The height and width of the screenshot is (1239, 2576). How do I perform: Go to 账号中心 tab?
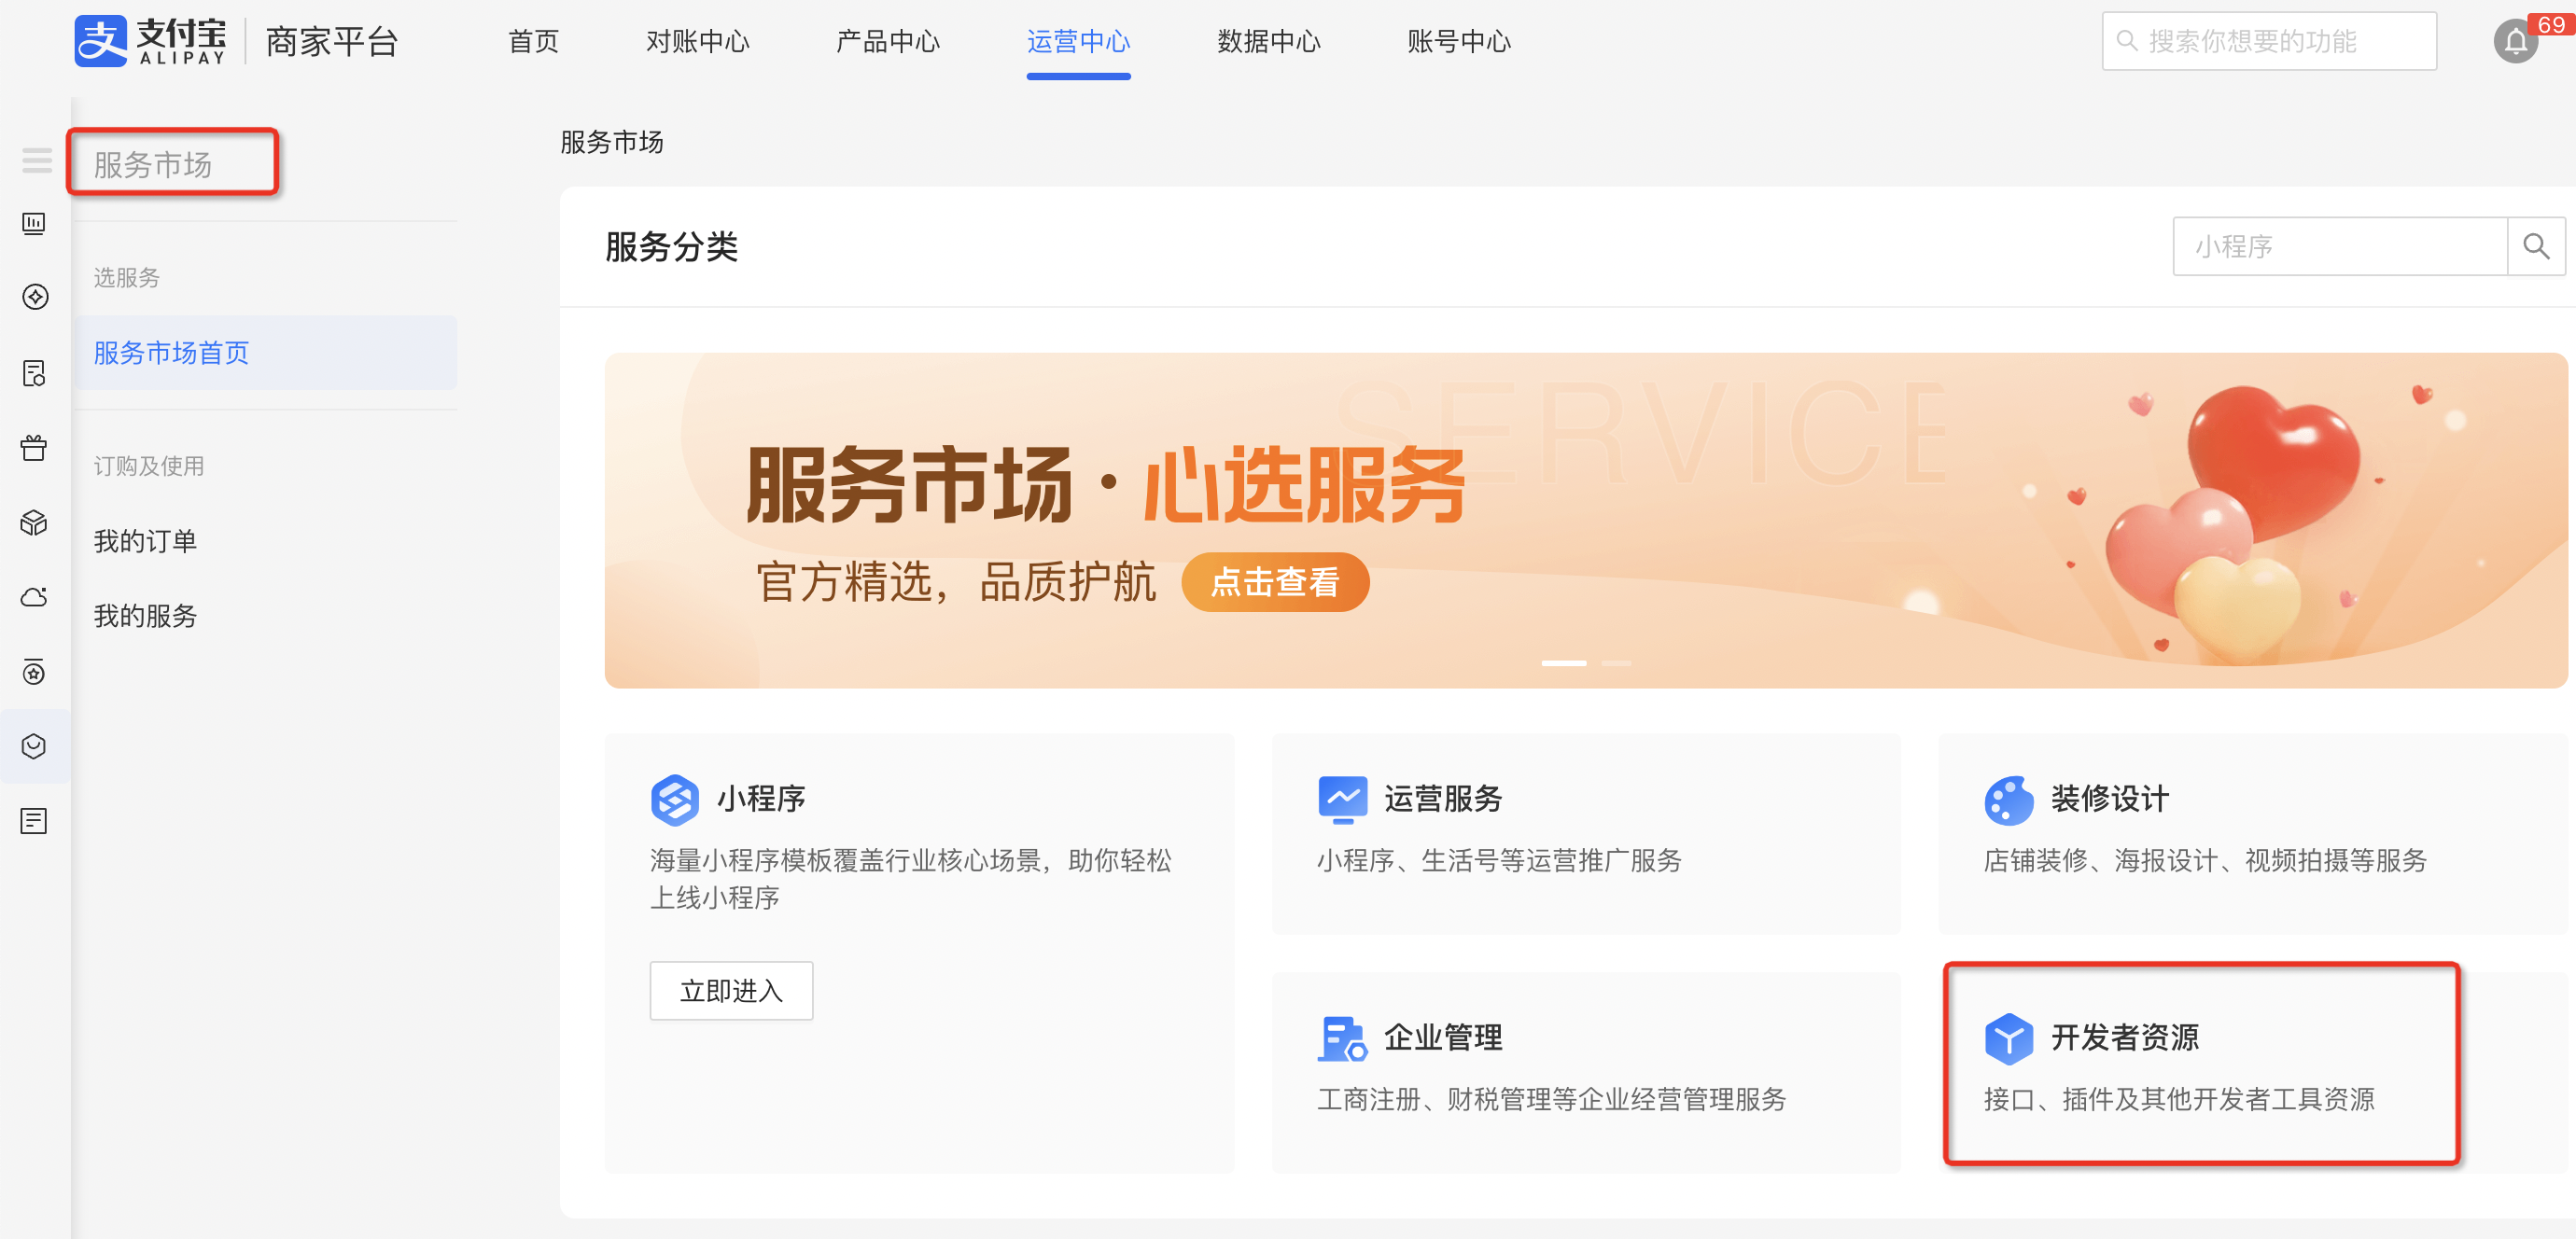1459,42
